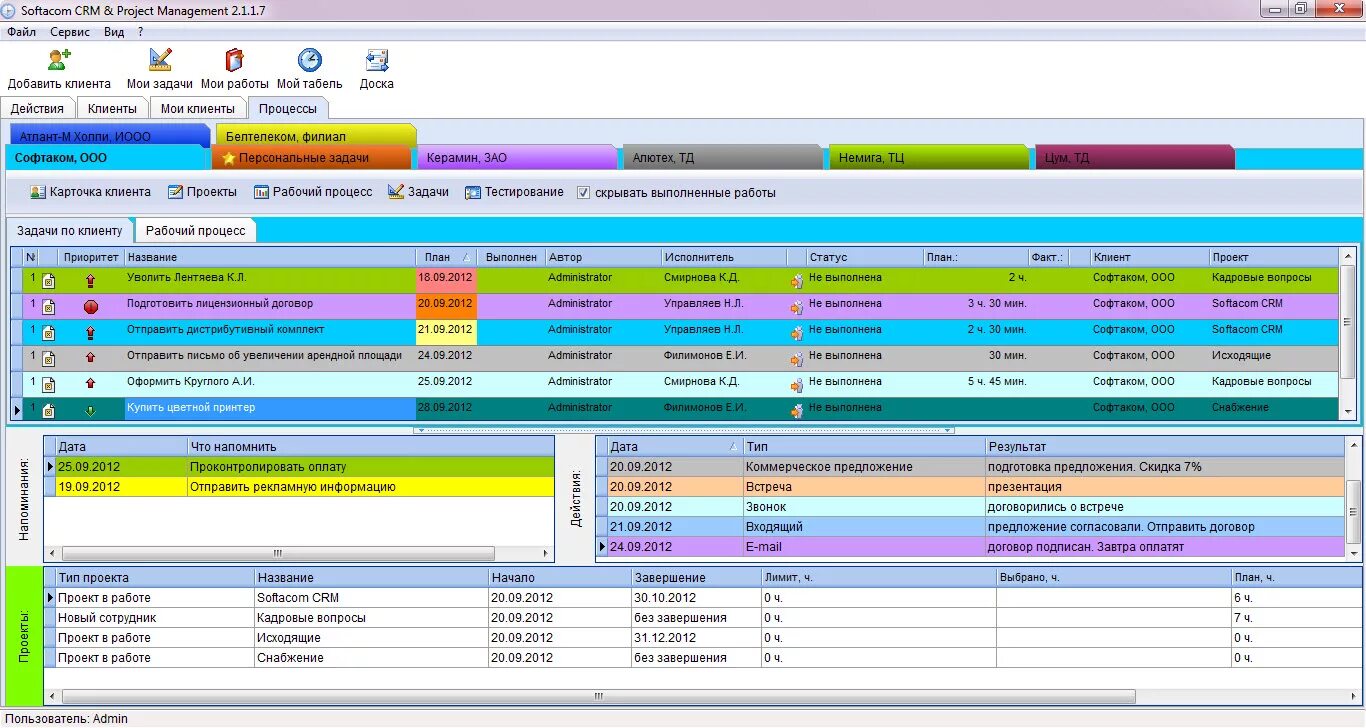Switch to the Действия tab
The width and height of the screenshot is (1366, 728).
[38, 108]
